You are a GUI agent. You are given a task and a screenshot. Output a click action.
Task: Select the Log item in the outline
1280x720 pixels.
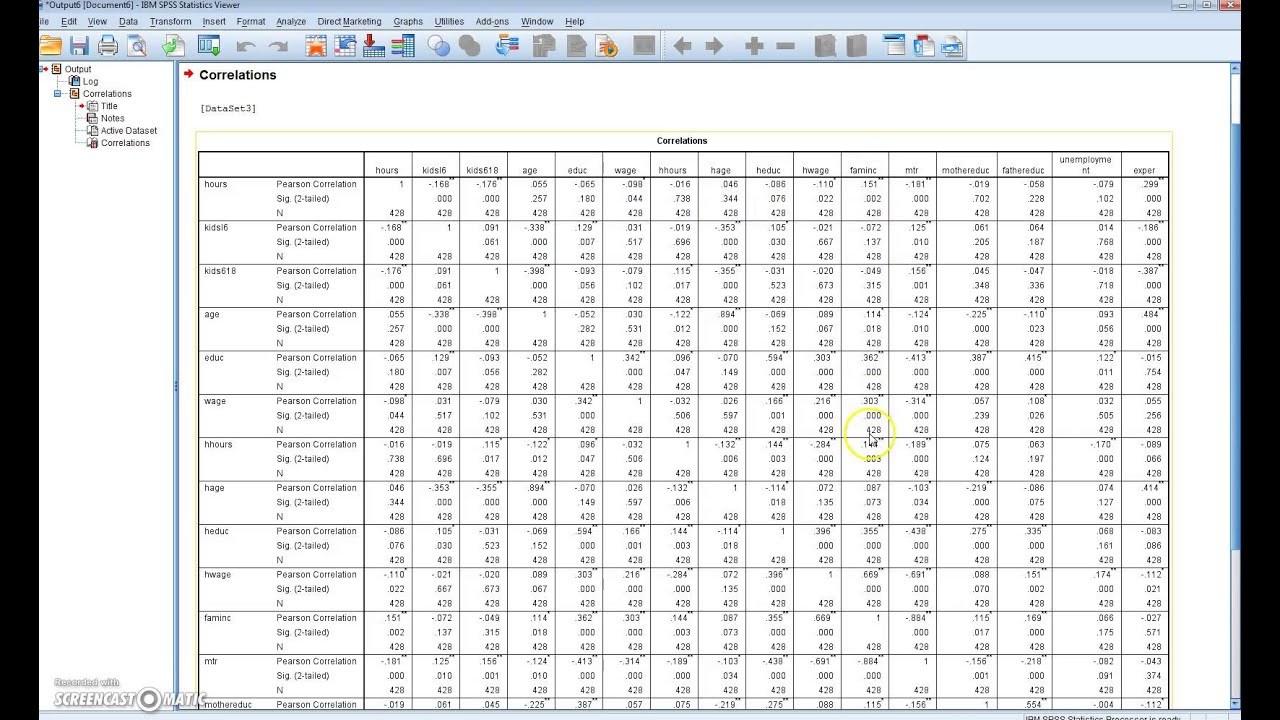[90, 82]
